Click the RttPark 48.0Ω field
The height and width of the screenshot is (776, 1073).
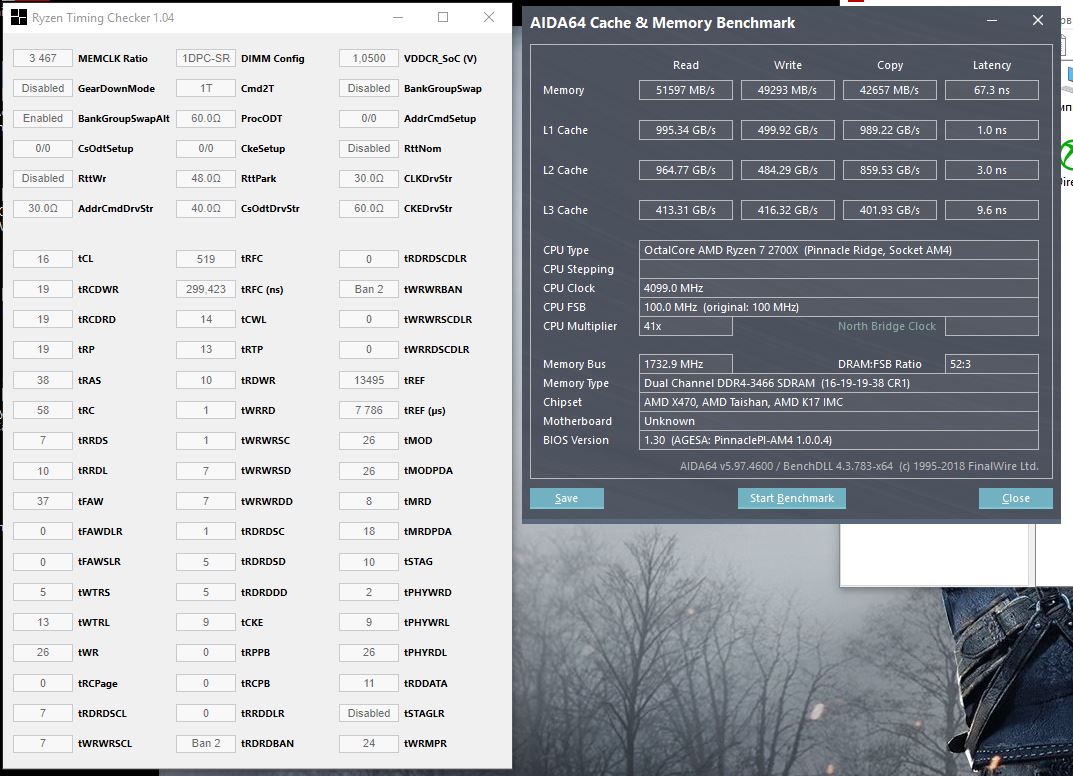coord(206,178)
